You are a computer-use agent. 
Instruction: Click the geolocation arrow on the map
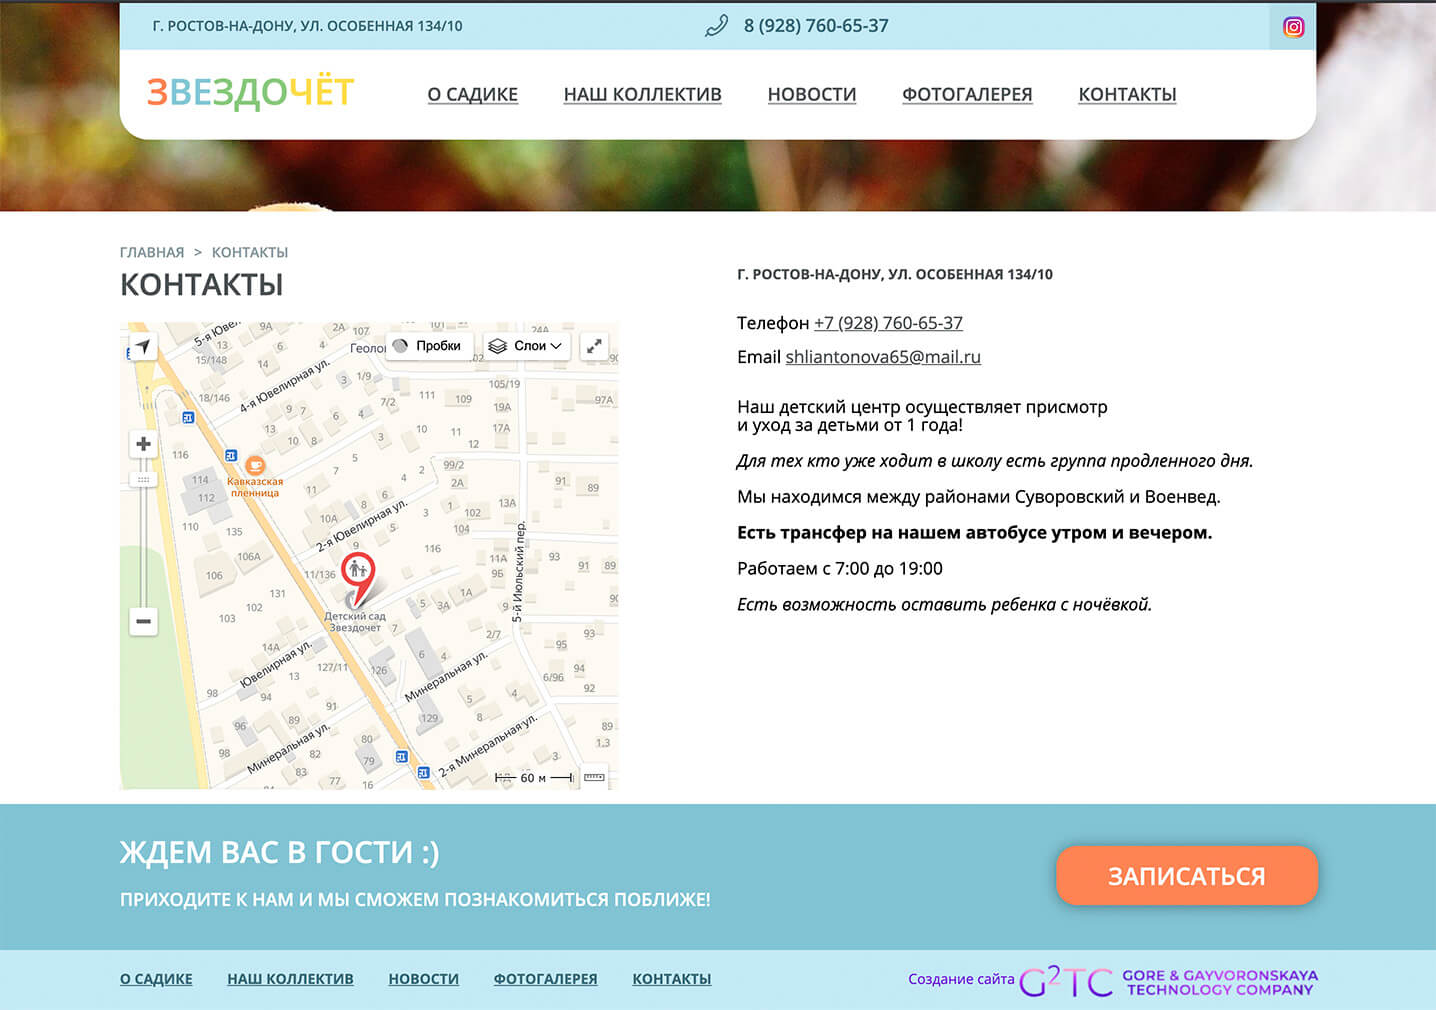[x=143, y=347]
